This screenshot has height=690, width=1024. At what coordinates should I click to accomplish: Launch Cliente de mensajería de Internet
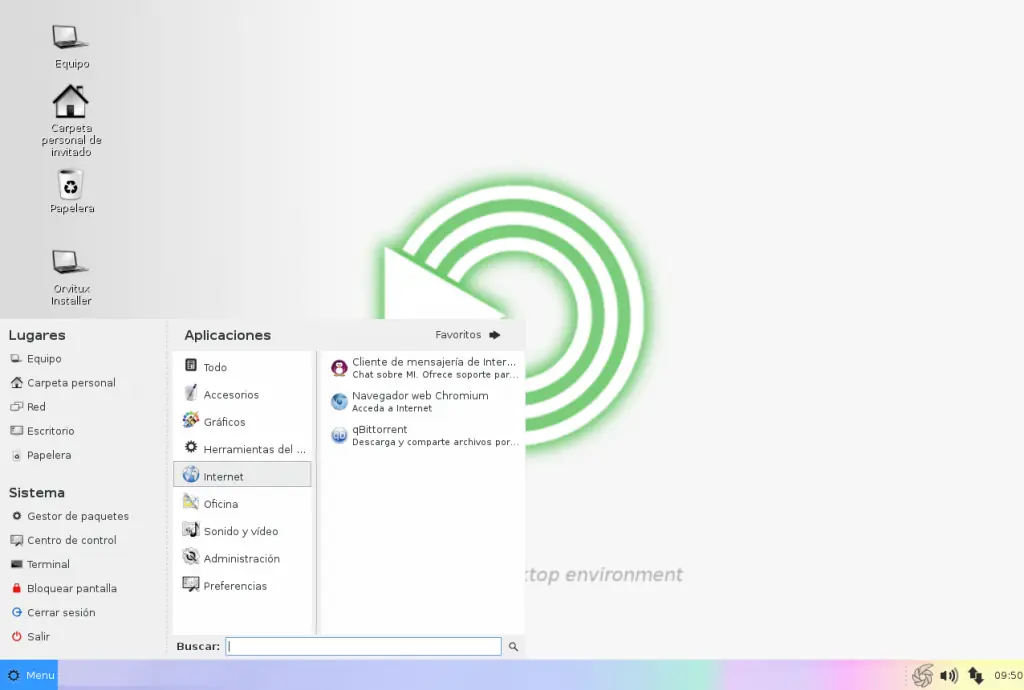[x=424, y=368]
